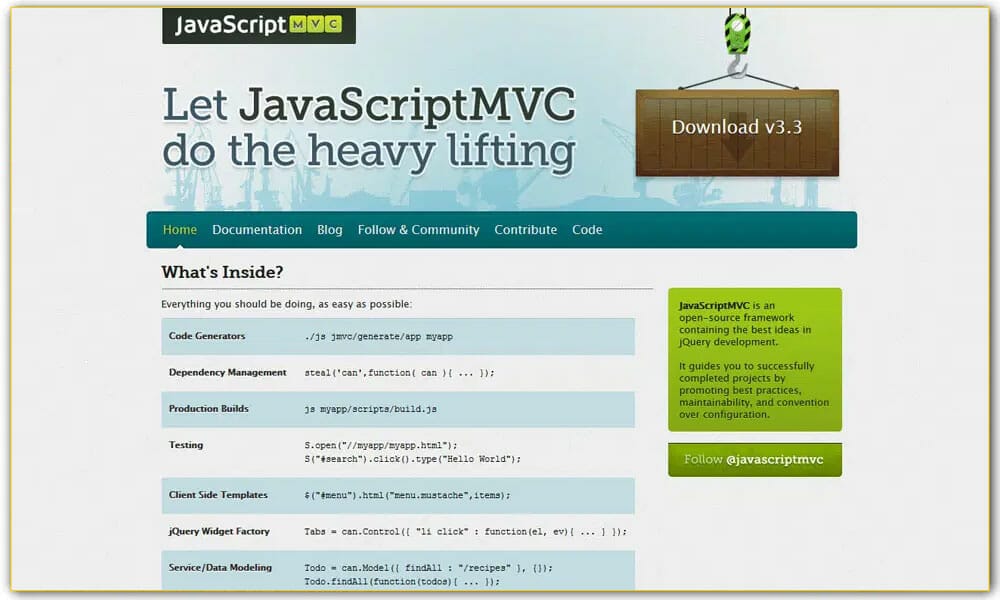Open the Contribute page

[x=525, y=229]
